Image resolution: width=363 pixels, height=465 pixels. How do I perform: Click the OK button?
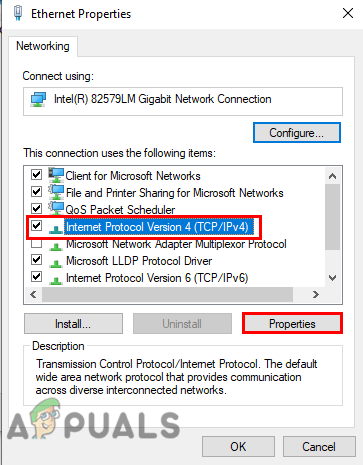238,446
